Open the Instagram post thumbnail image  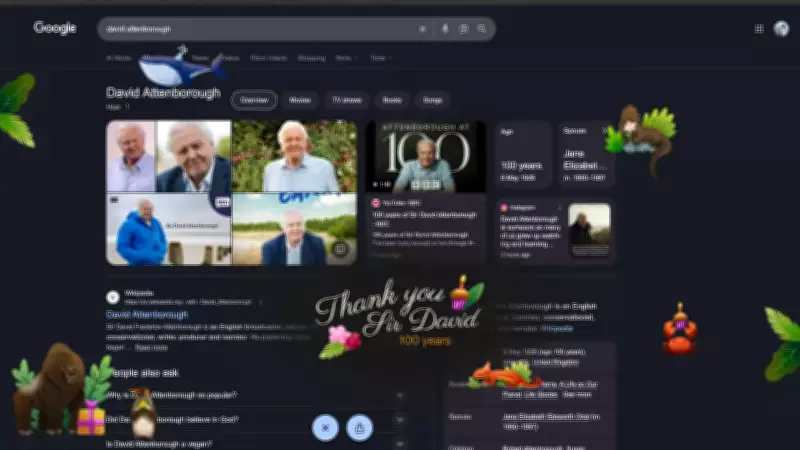[x=589, y=230]
